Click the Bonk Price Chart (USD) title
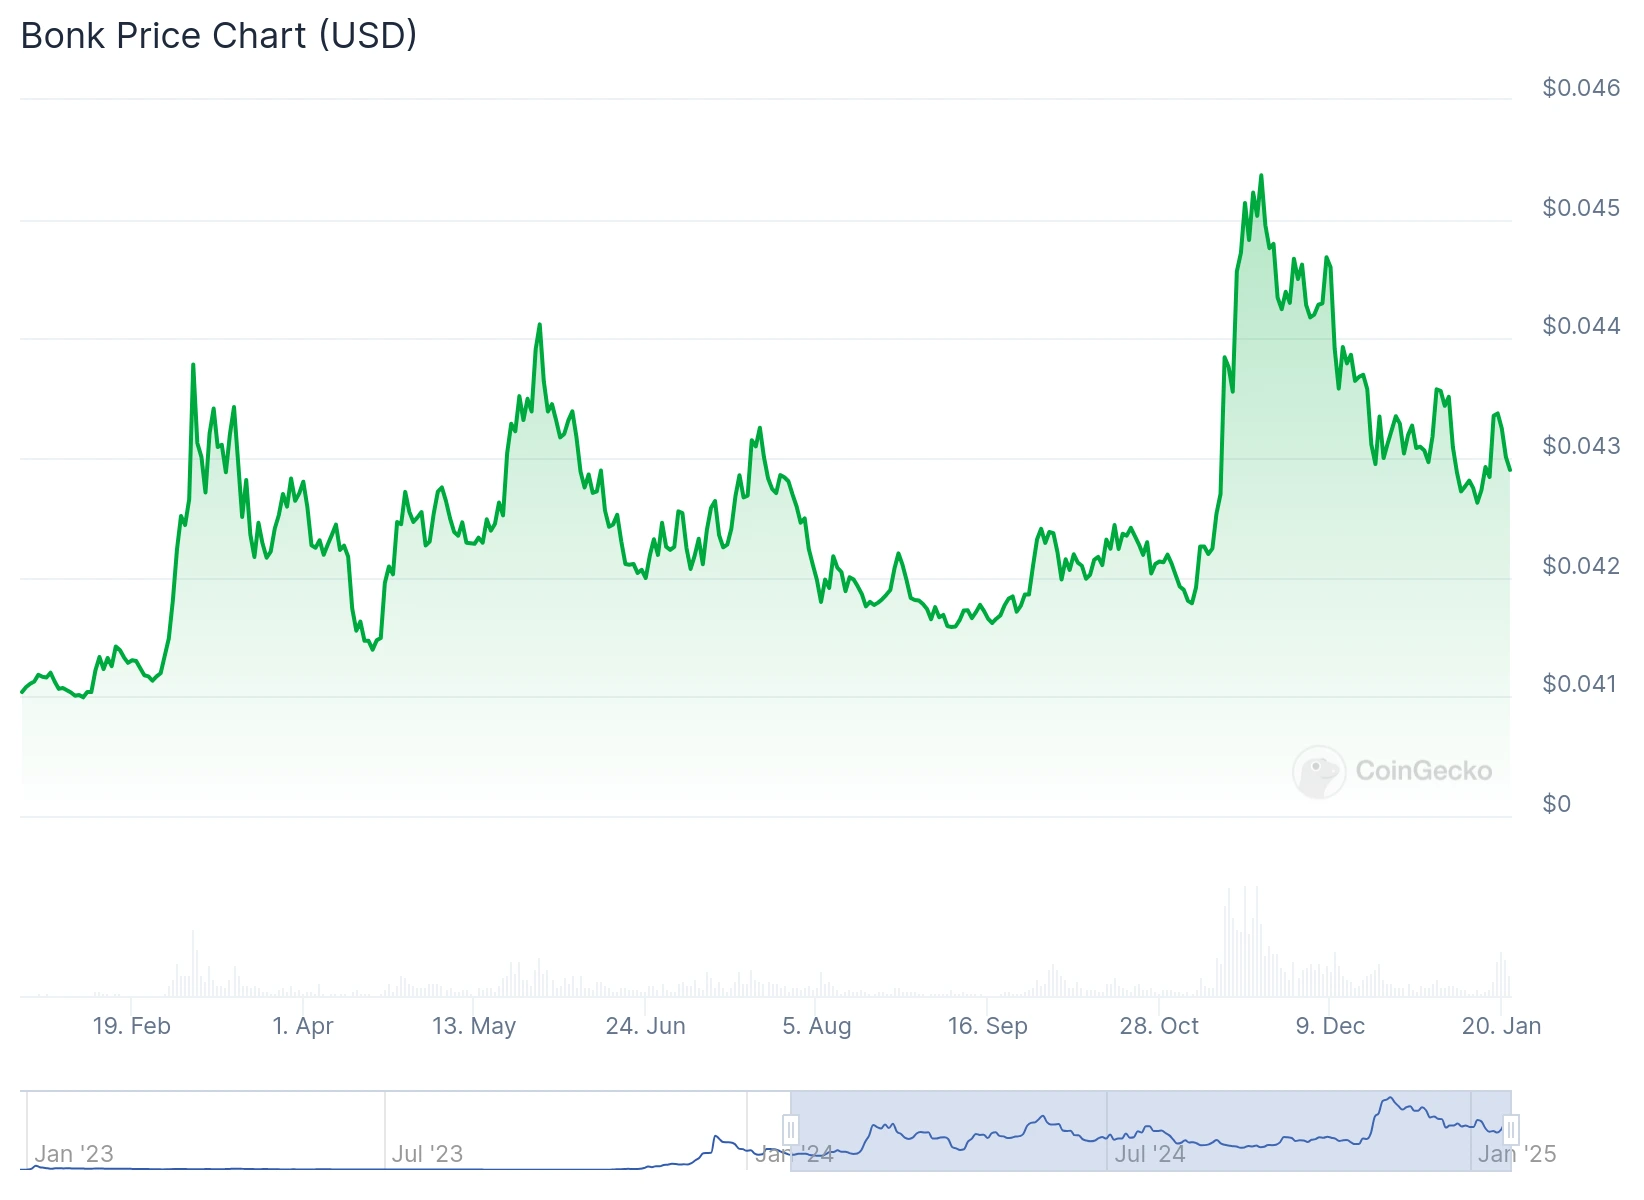This screenshot has height=1200, width=1644. [x=219, y=36]
